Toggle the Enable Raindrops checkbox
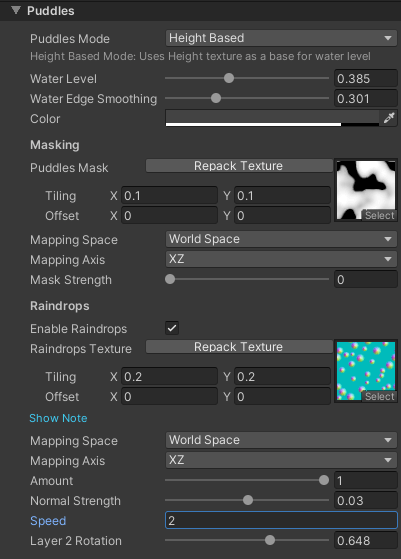 click(x=172, y=328)
